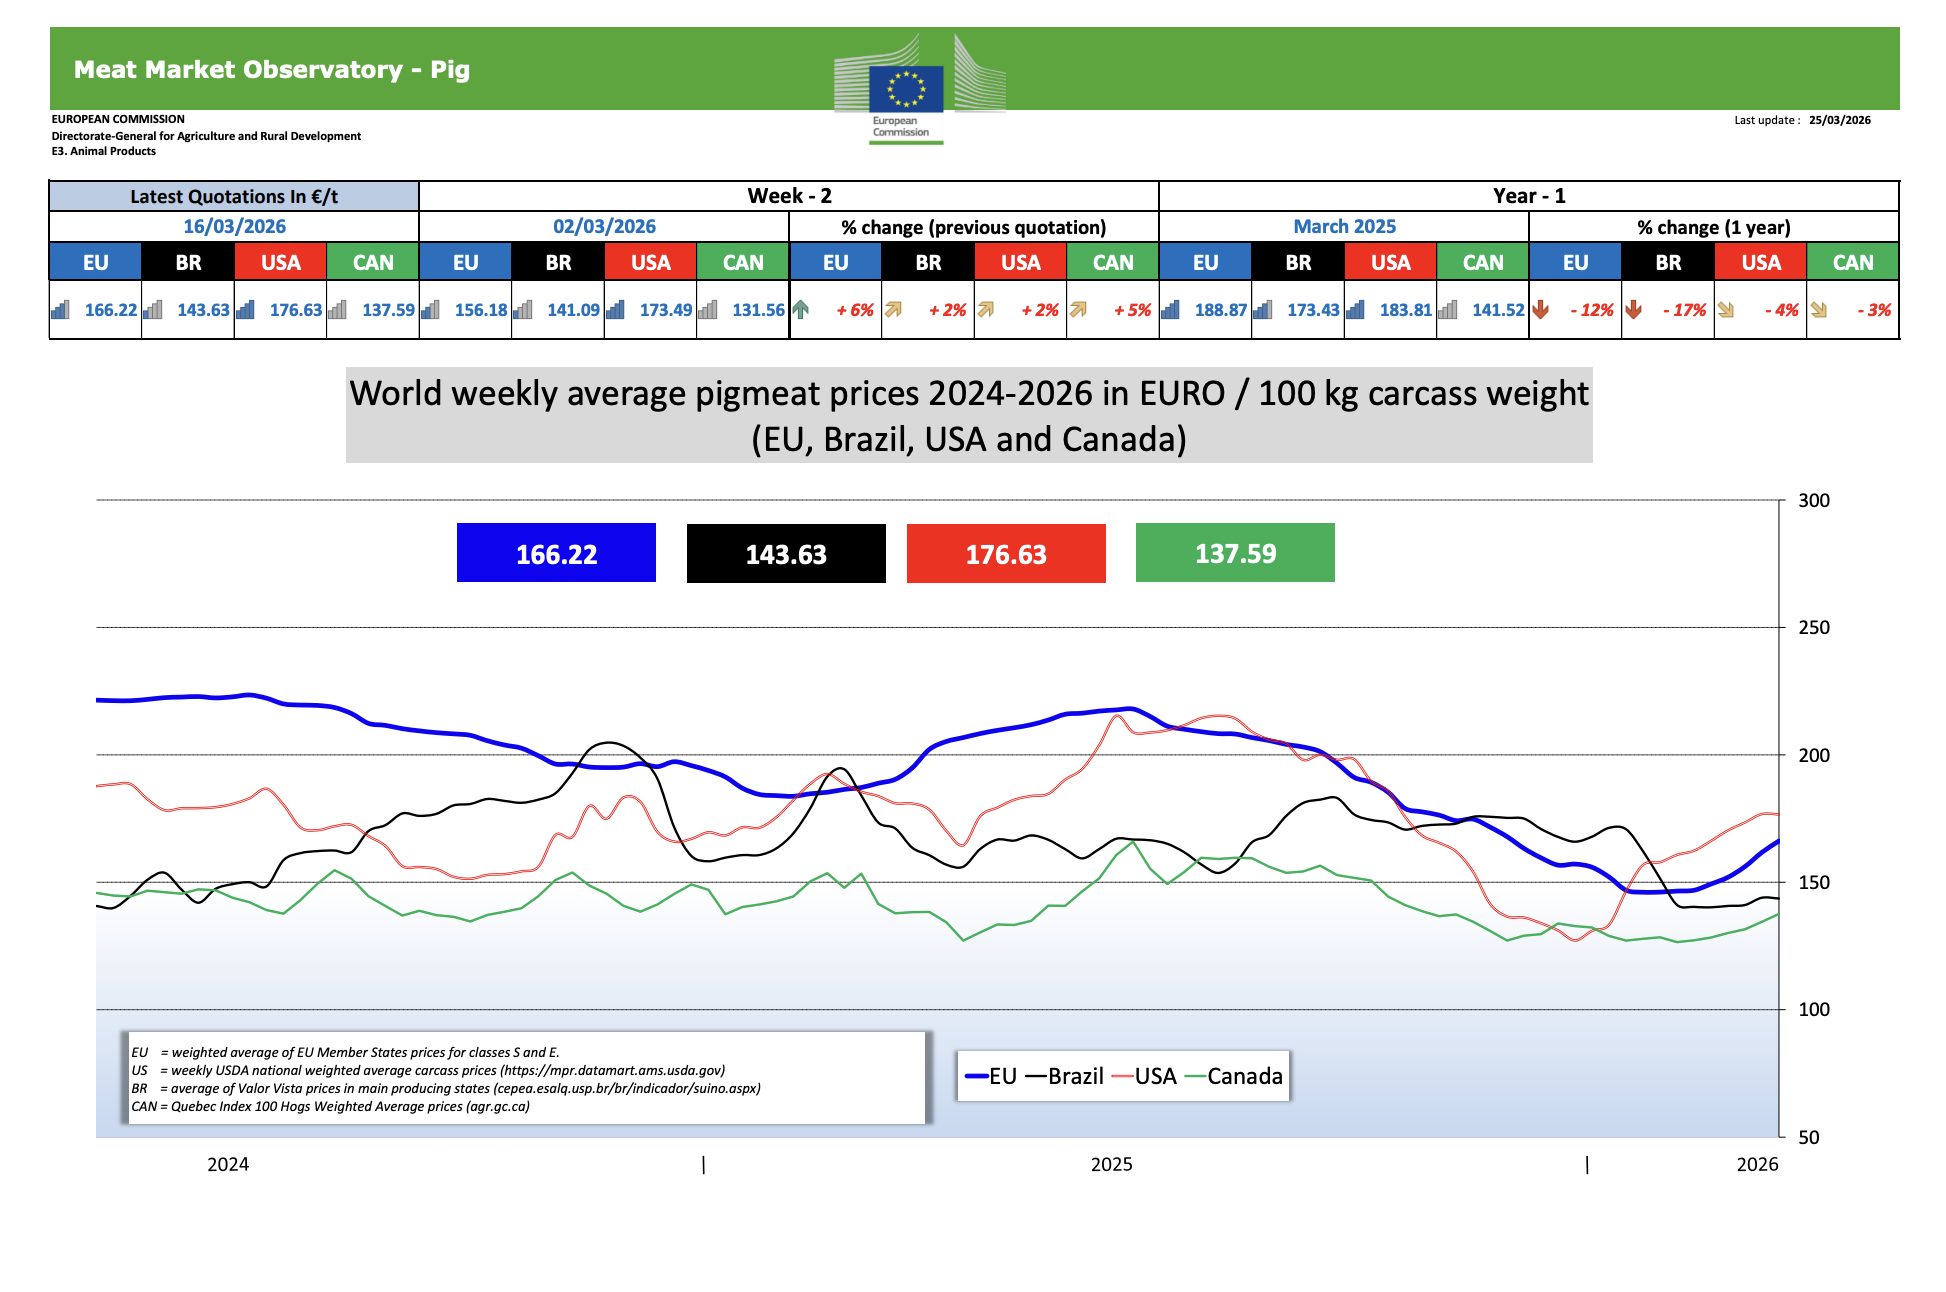Select the March 2025 date header

(1344, 227)
